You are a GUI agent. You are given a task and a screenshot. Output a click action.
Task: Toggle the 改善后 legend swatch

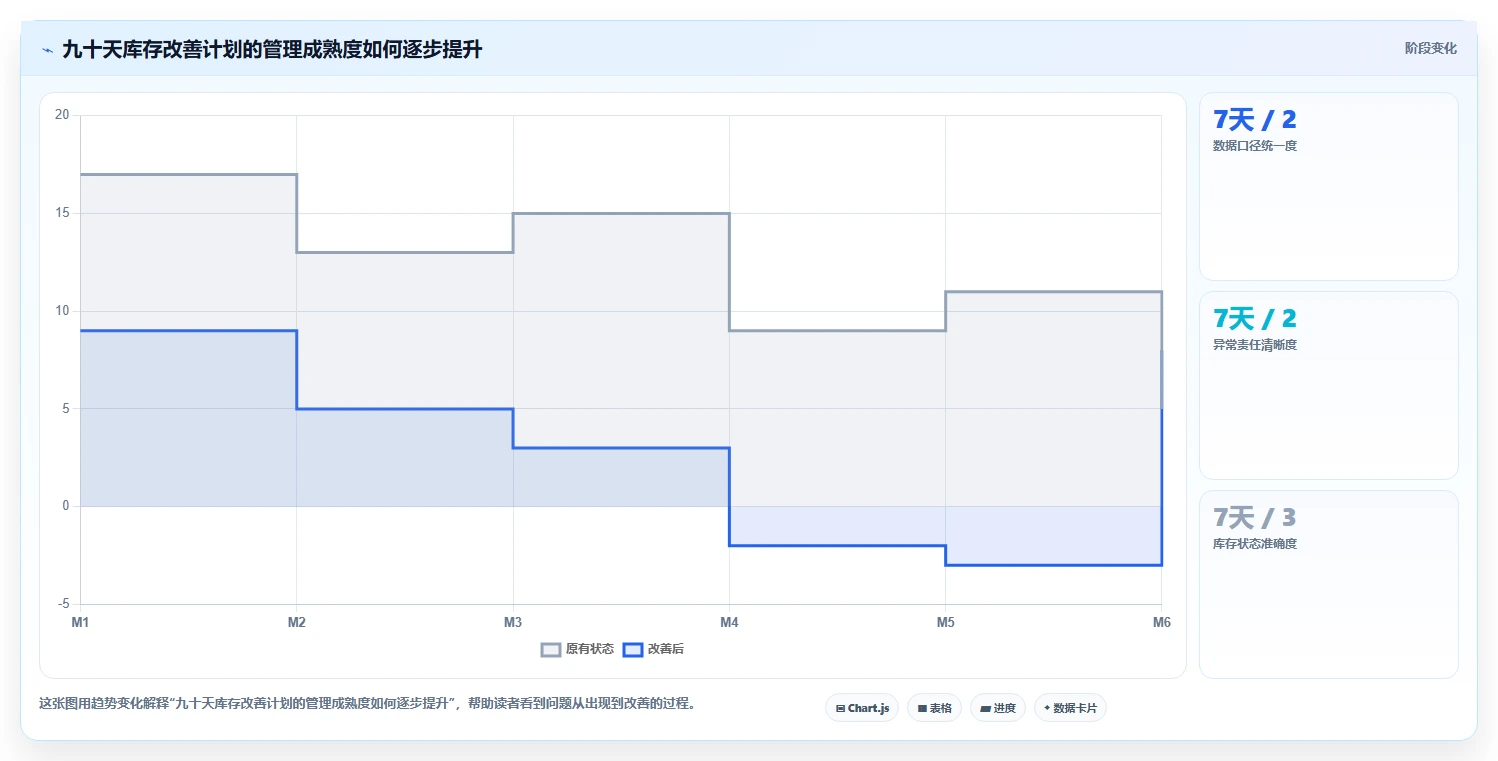coord(632,649)
